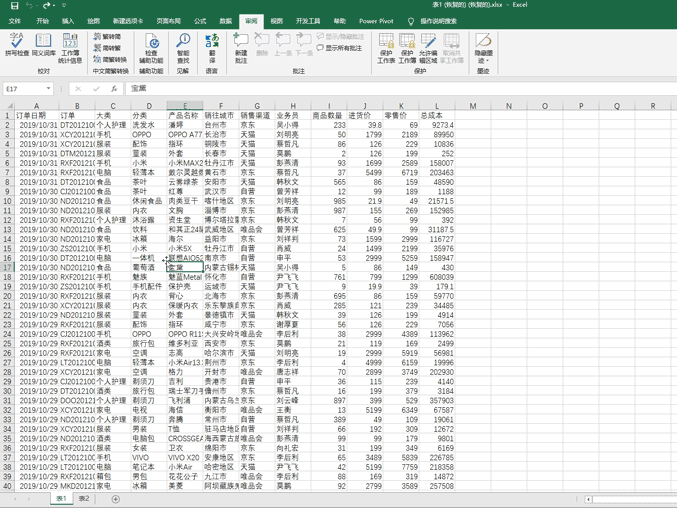
Task: Open the thesaurus (同义词库)
Action: (44, 45)
